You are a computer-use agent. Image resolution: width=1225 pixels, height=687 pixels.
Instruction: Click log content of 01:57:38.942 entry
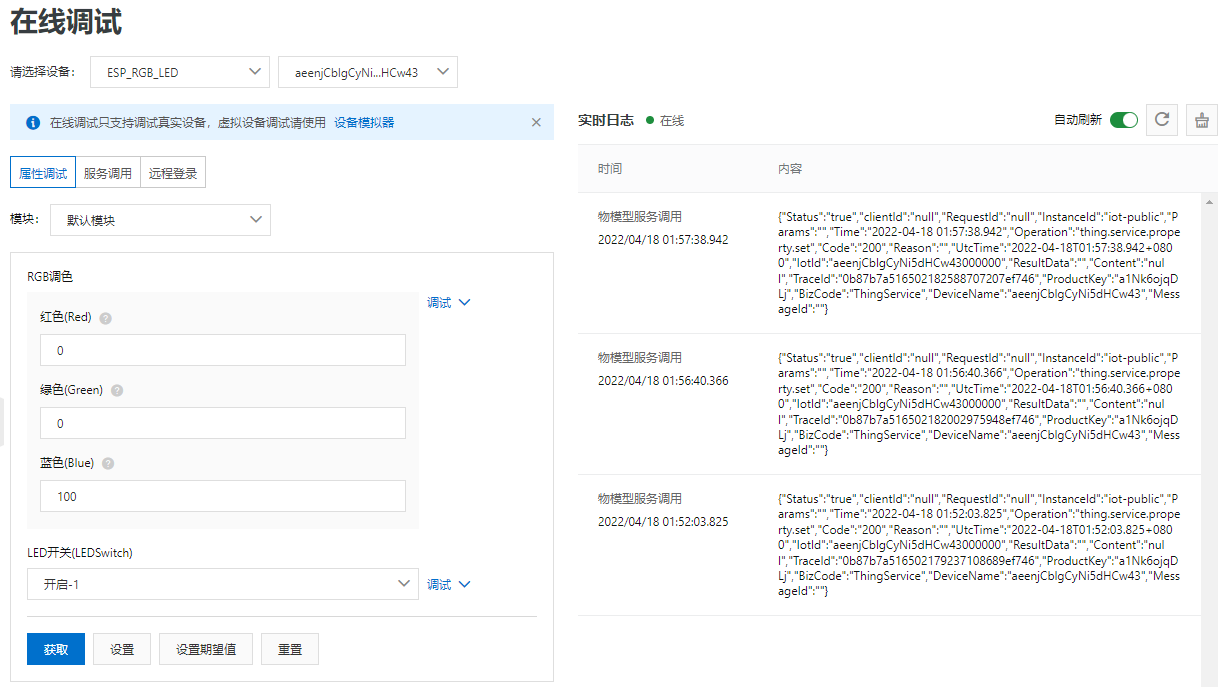tap(979, 263)
